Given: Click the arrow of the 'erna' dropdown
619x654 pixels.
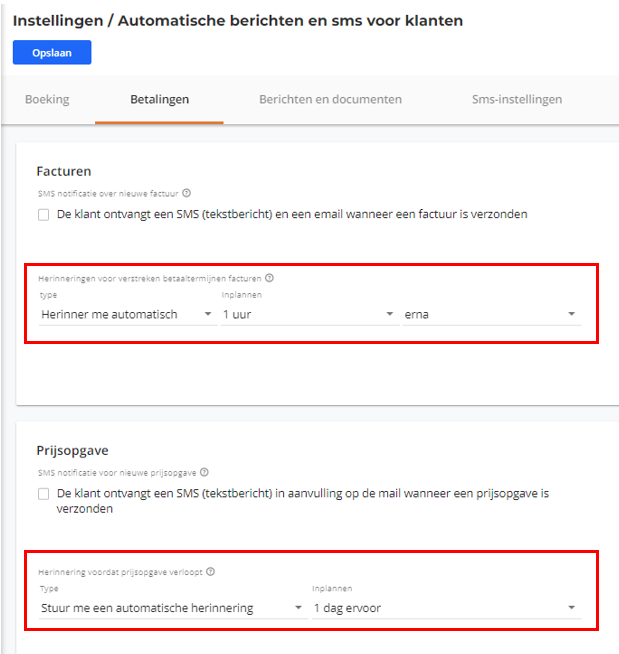Looking at the screenshot, I should 571,314.
